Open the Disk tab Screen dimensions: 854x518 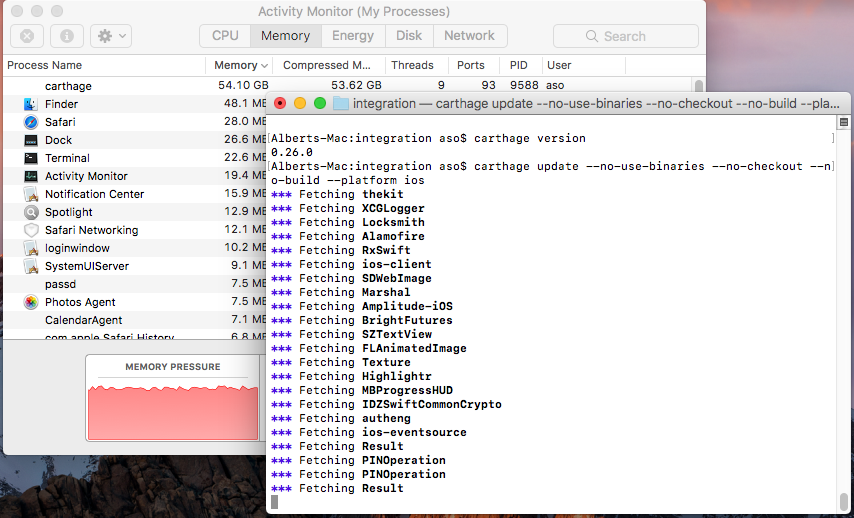click(409, 36)
